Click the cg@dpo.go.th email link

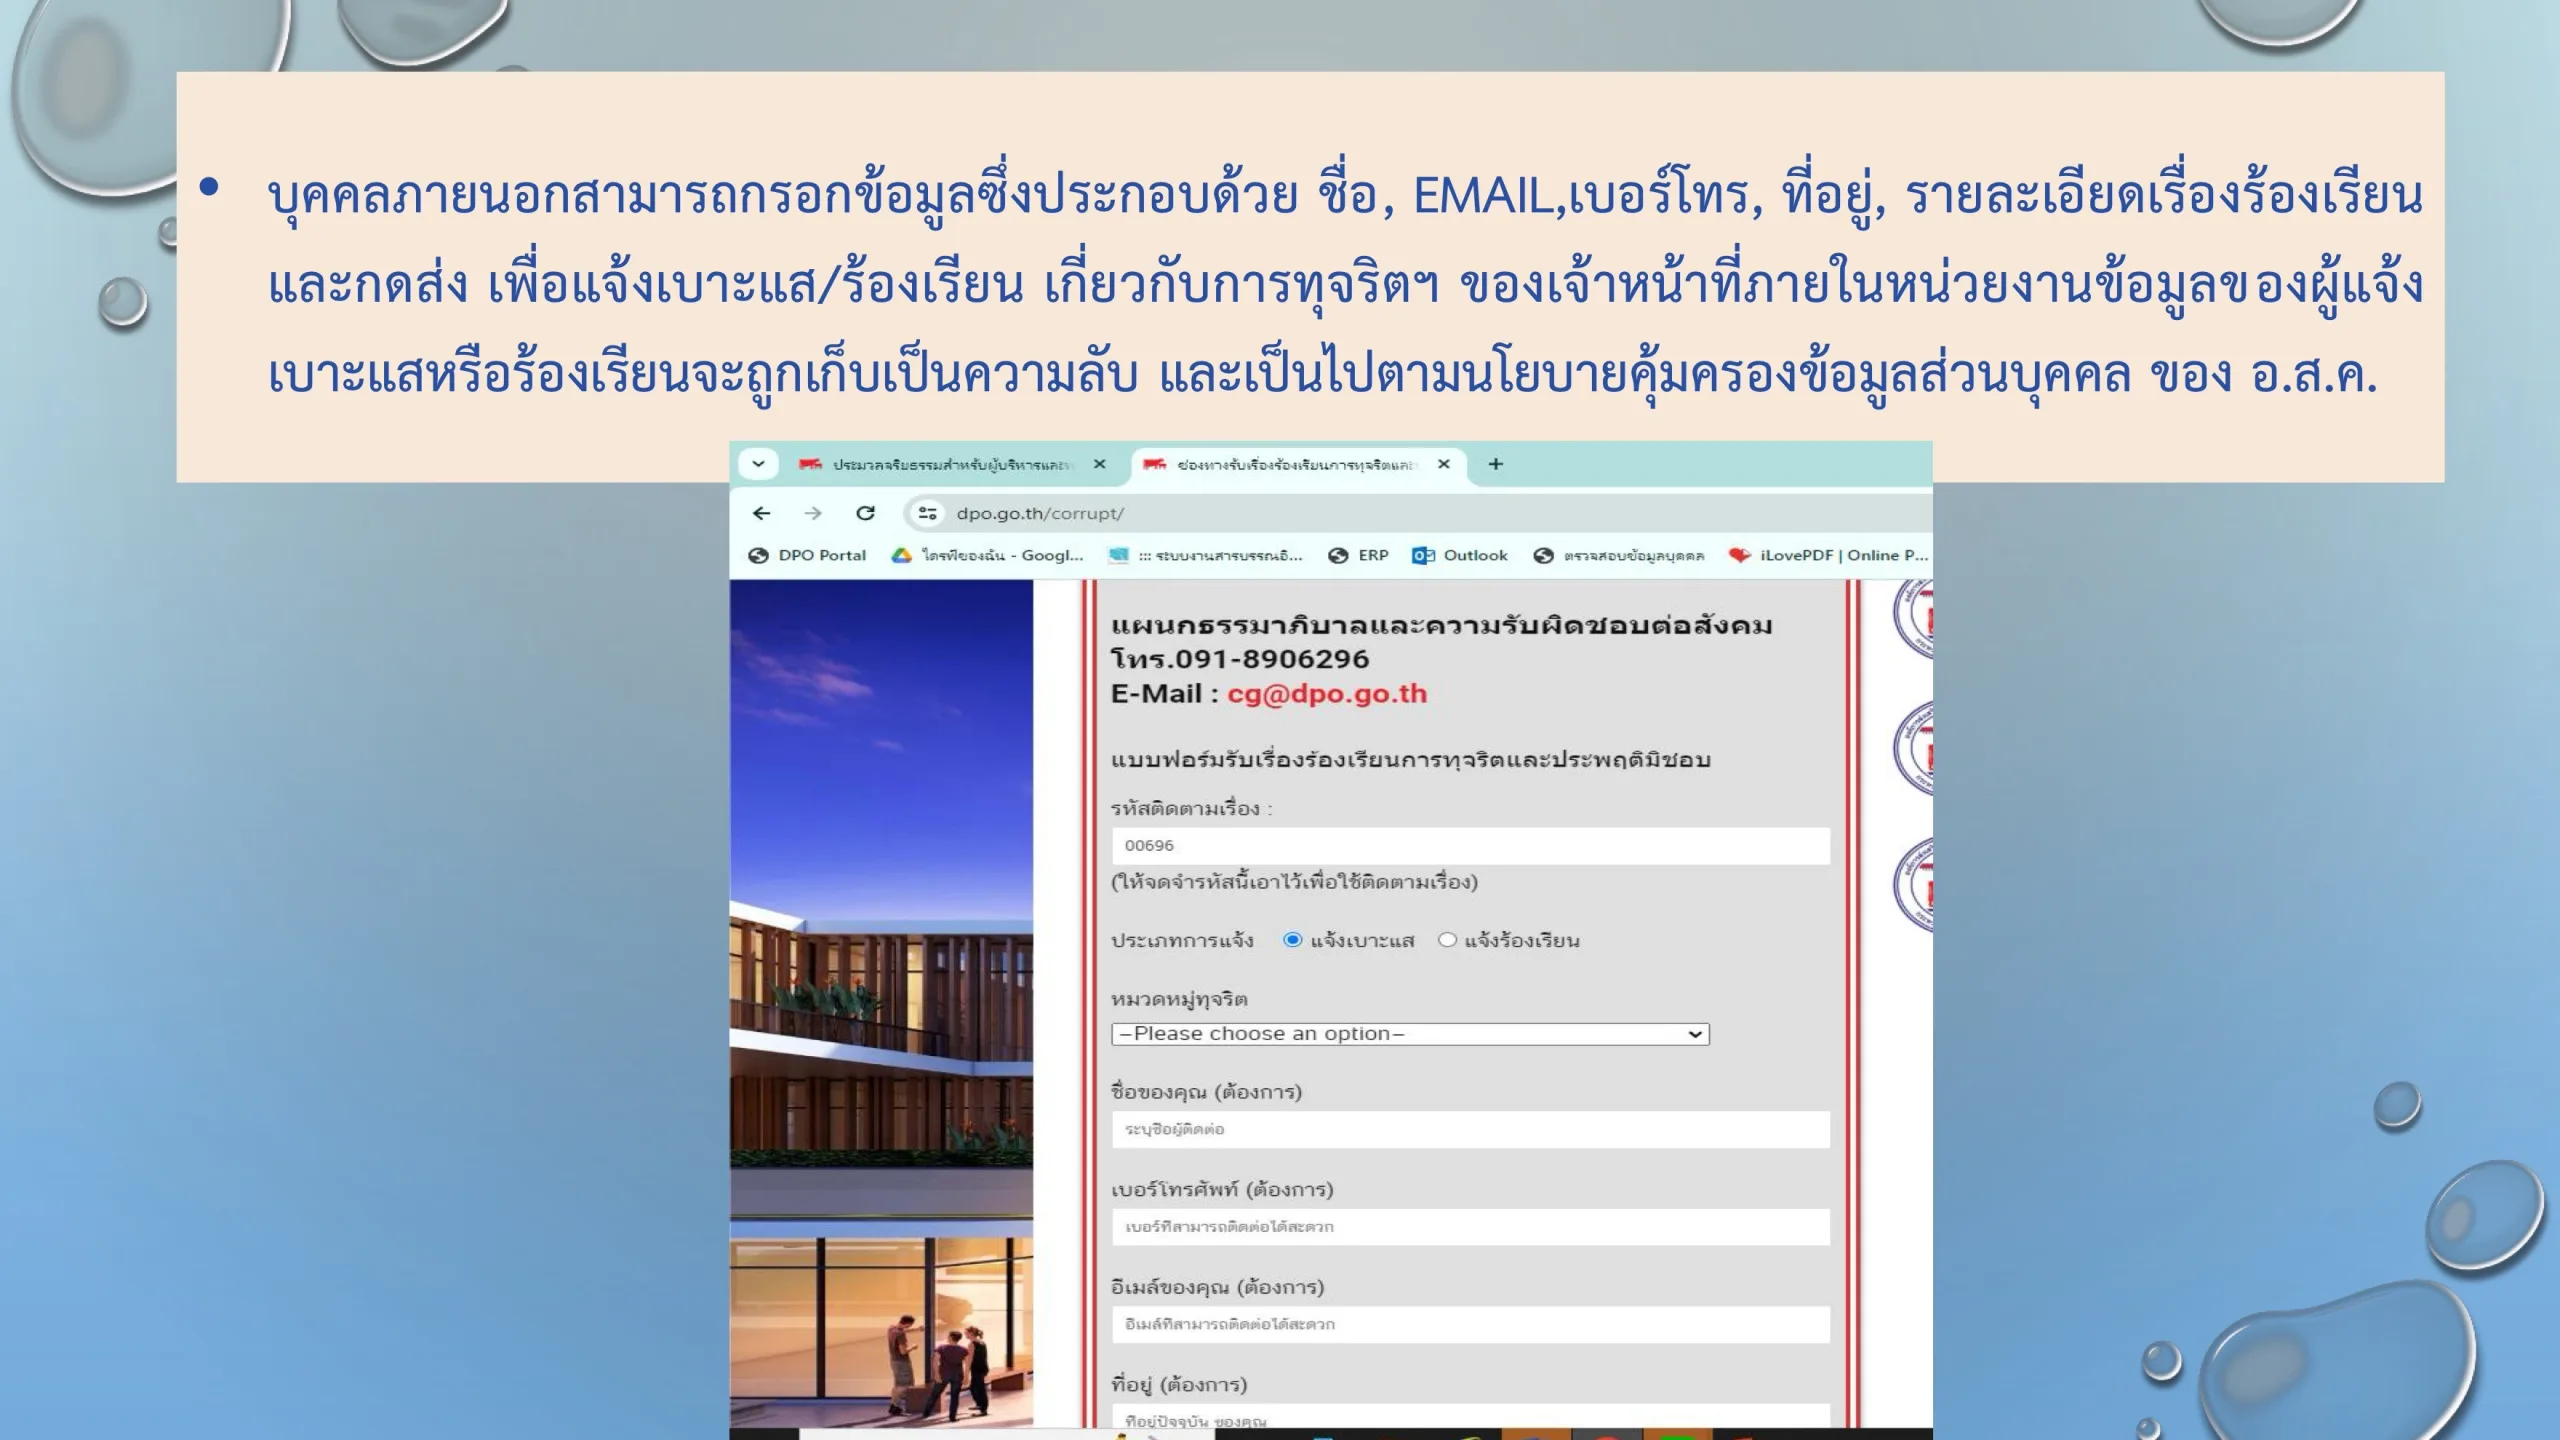coord(1327,694)
